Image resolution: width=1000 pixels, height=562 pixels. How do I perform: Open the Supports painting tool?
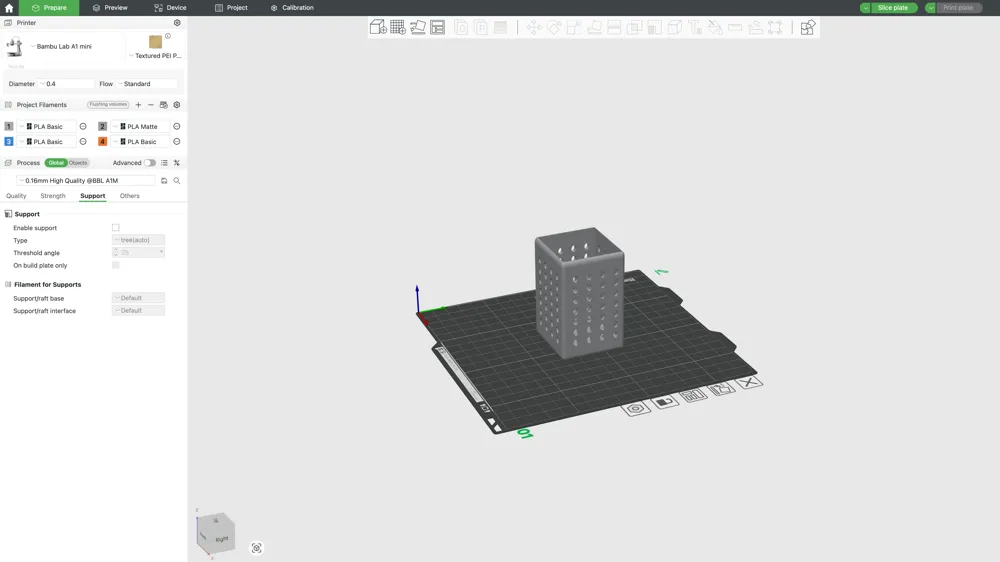pos(654,27)
